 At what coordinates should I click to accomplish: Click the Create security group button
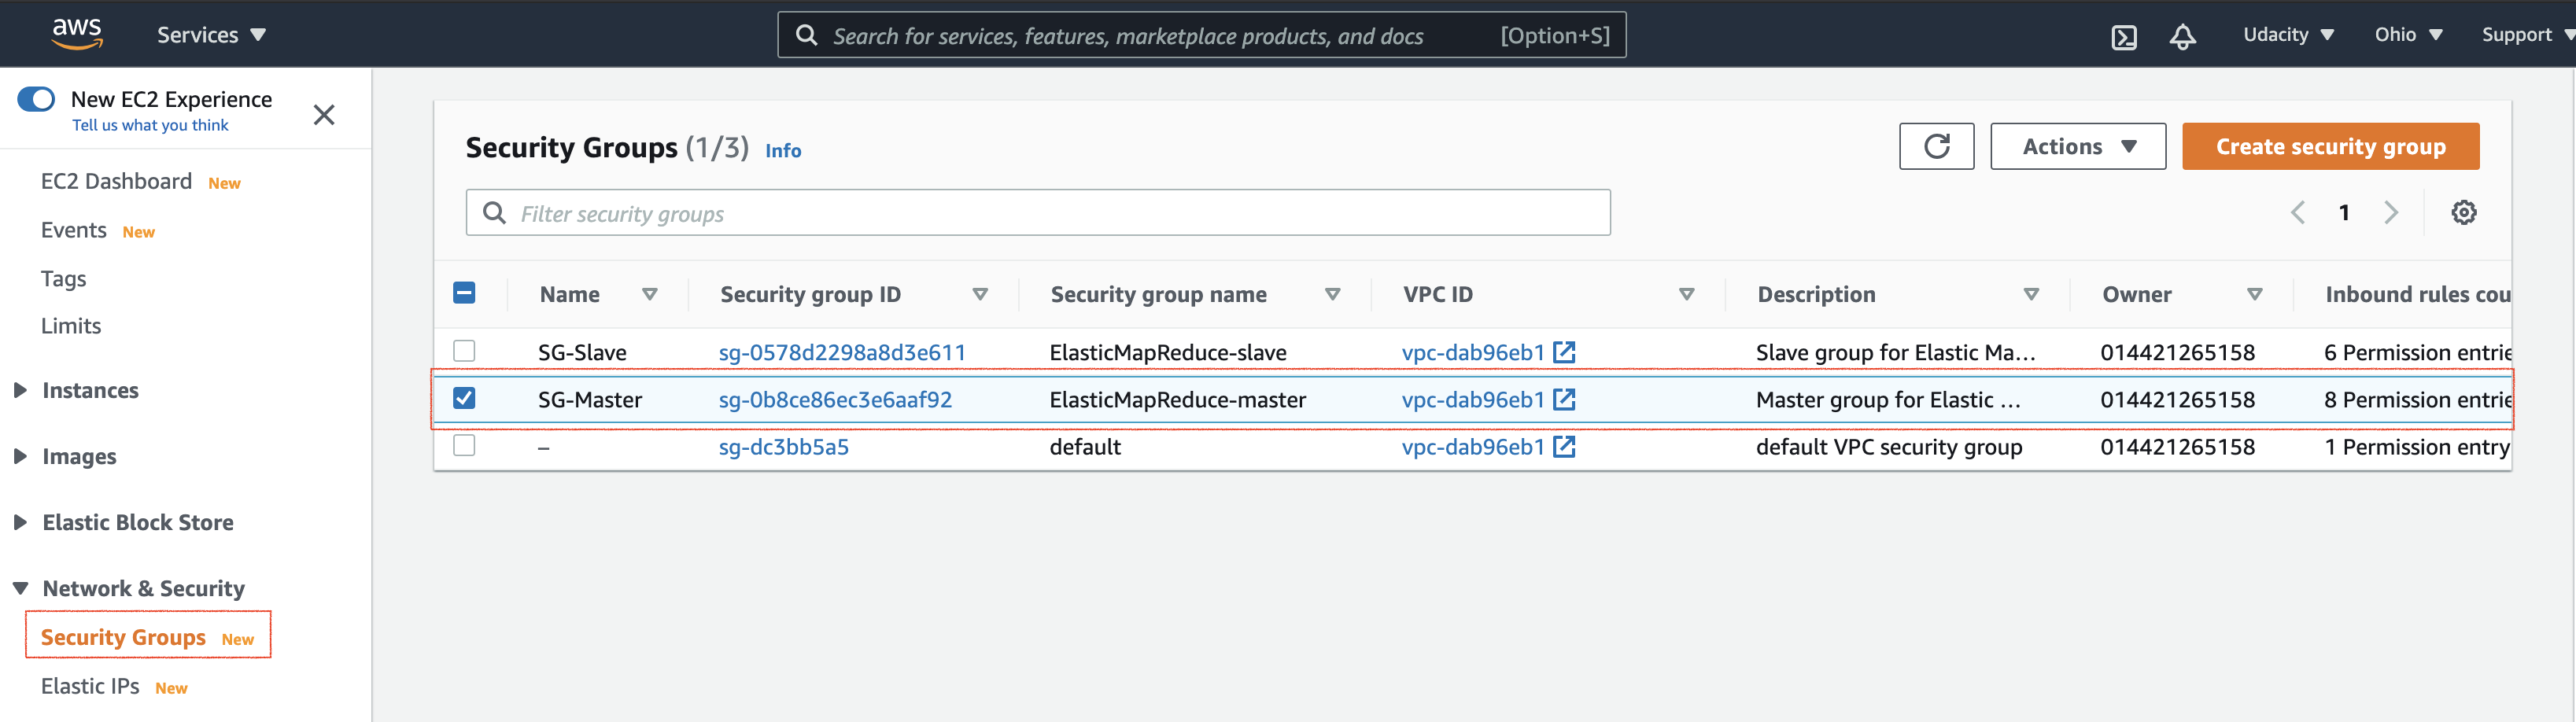pyautogui.click(x=2329, y=146)
